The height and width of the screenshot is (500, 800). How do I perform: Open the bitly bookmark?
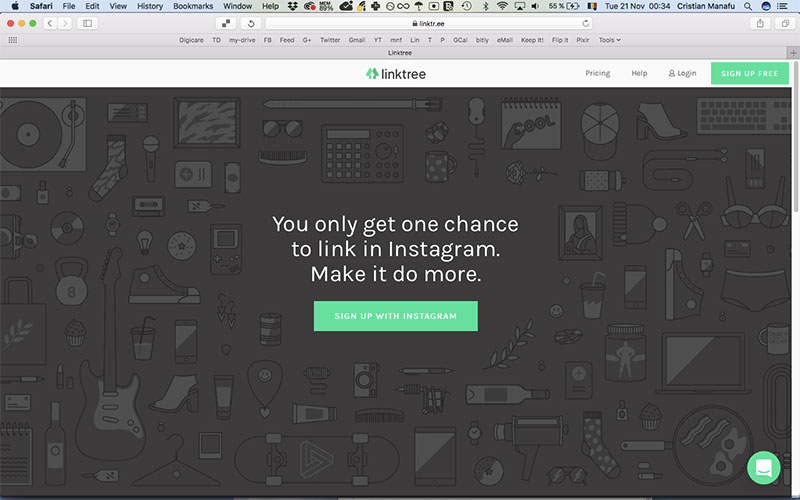482,40
